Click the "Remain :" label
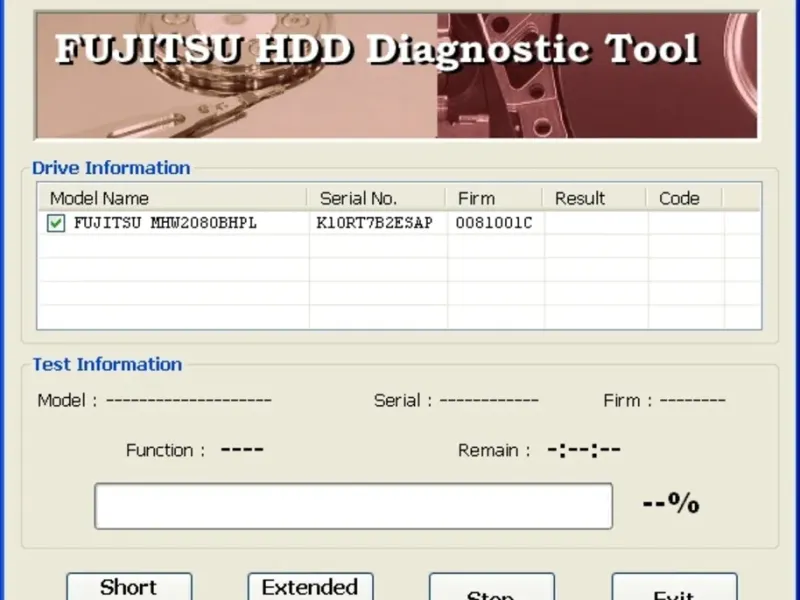Image resolution: width=800 pixels, height=600 pixels. click(x=494, y=451)
